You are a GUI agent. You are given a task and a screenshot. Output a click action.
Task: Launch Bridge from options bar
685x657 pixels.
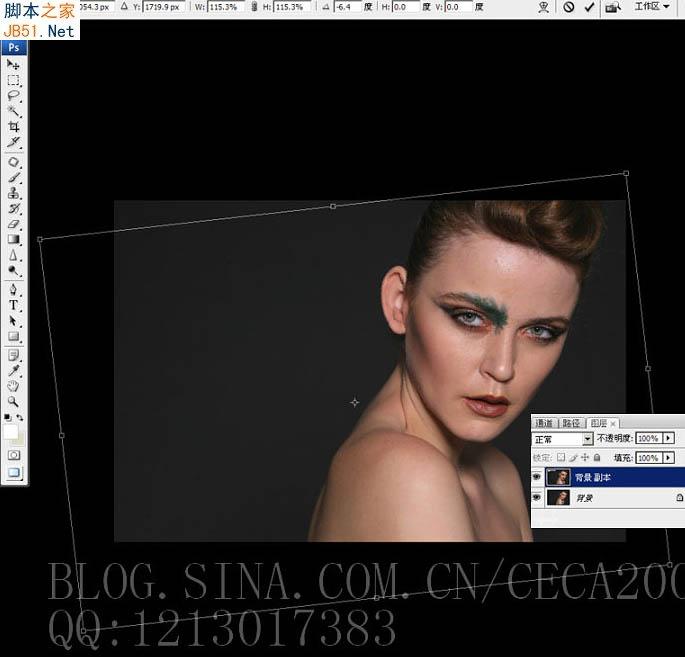[614, 7]
